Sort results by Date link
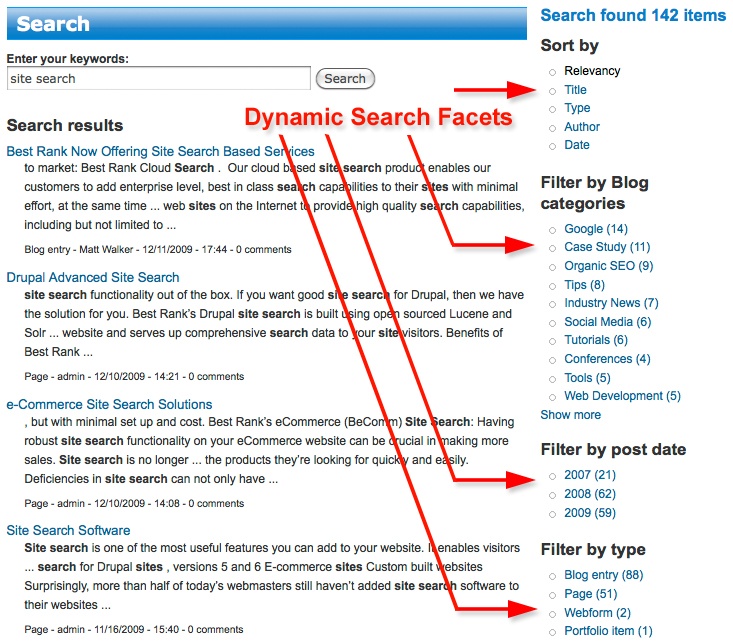 tap(577, 145)
